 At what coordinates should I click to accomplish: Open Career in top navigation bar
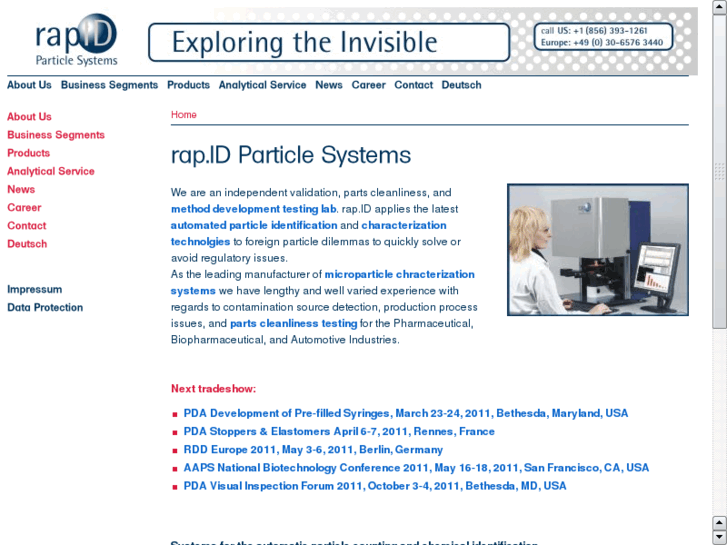[369, 85]
